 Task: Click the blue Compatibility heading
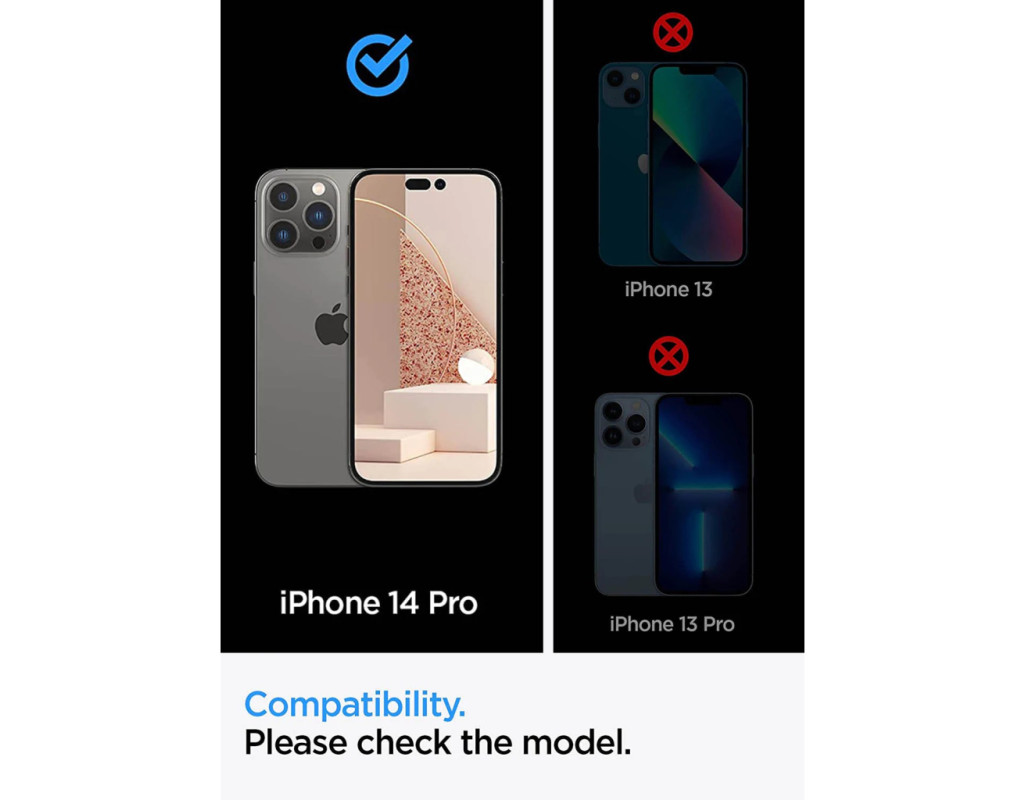[355, 704]
